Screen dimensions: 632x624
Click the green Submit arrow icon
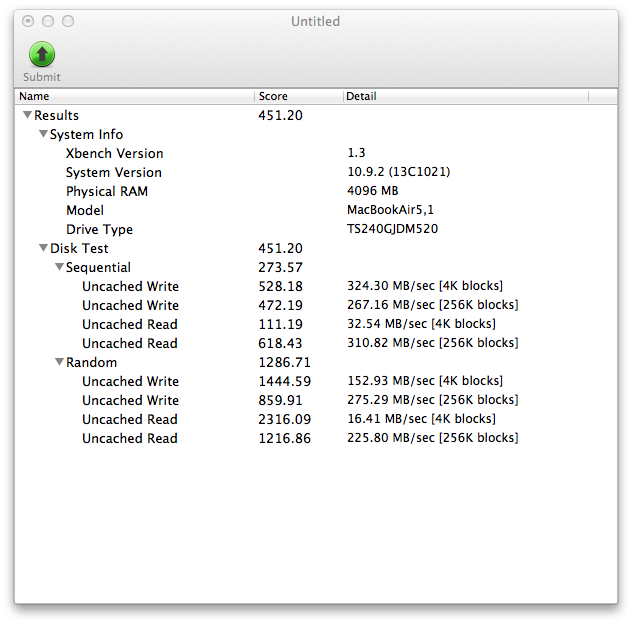42,54
